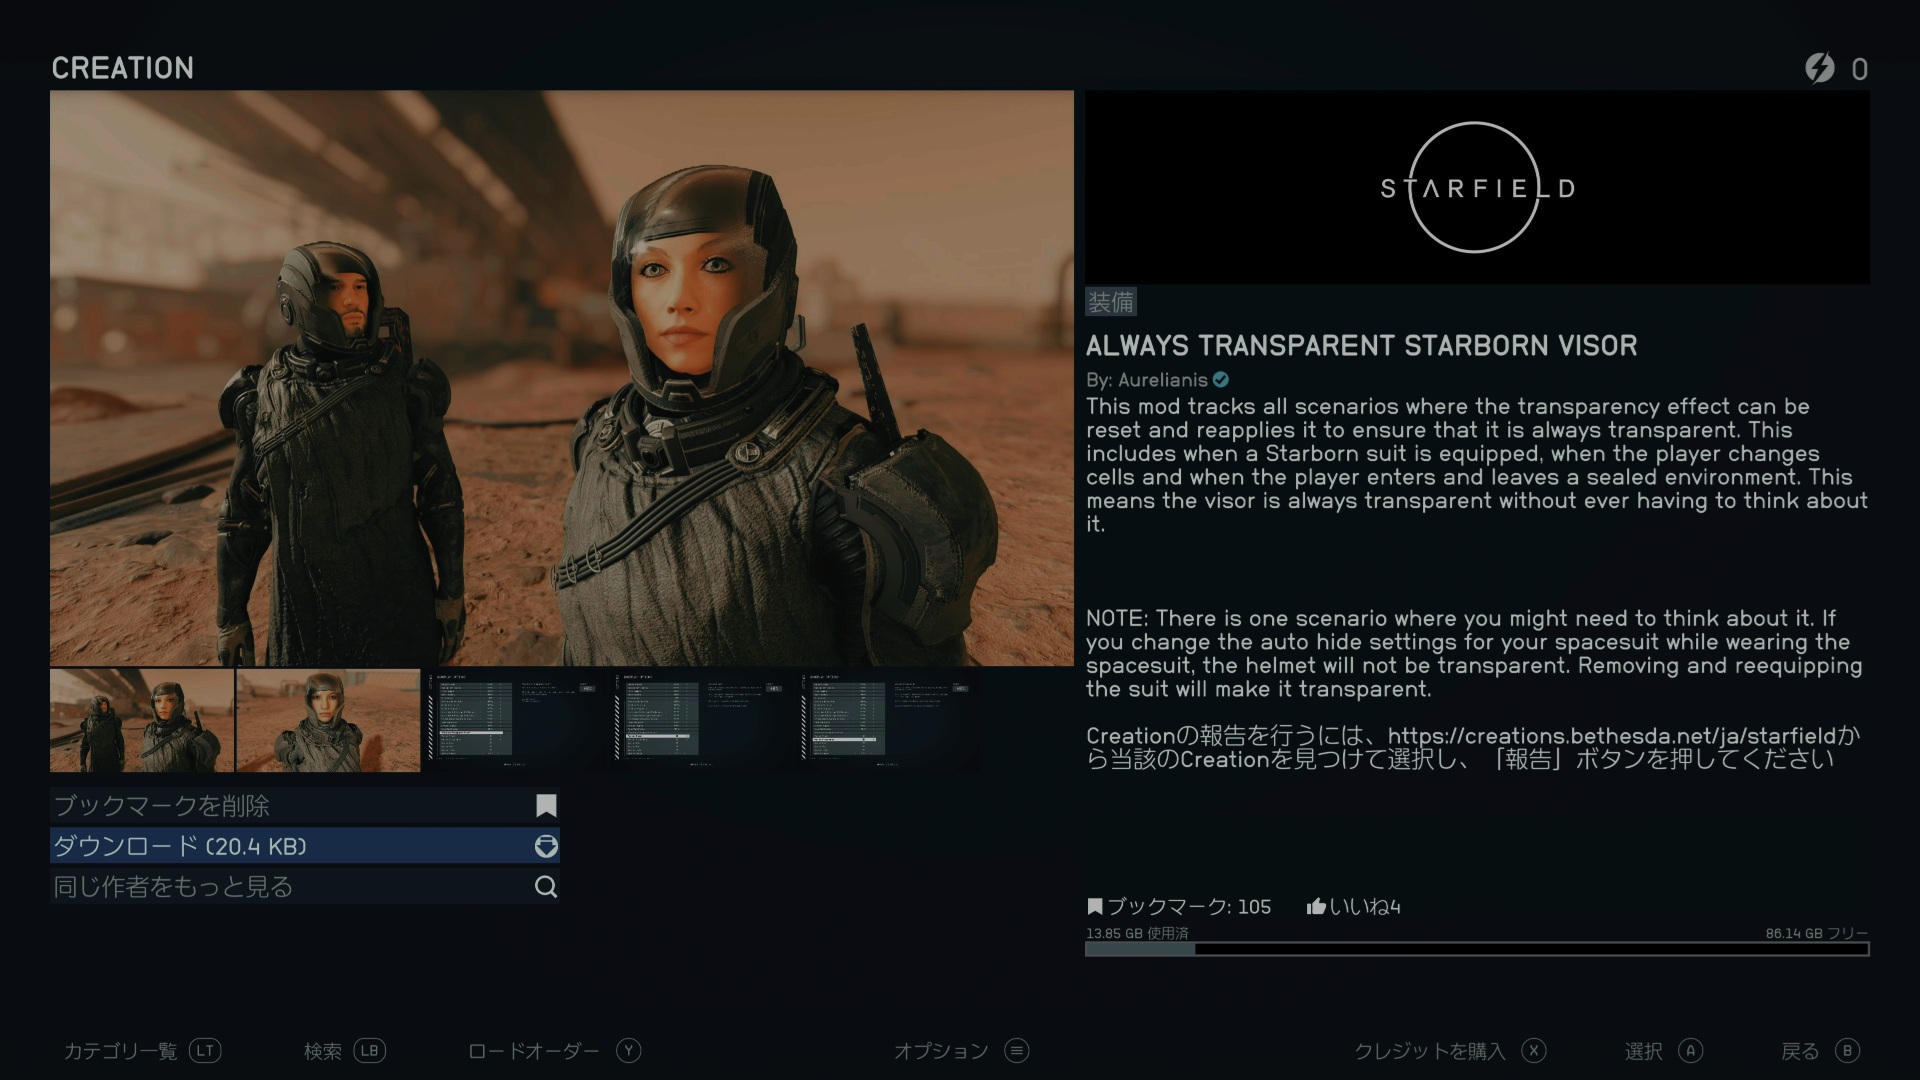Click the bookmark icon in remove bookmark row

pos(546,806)
